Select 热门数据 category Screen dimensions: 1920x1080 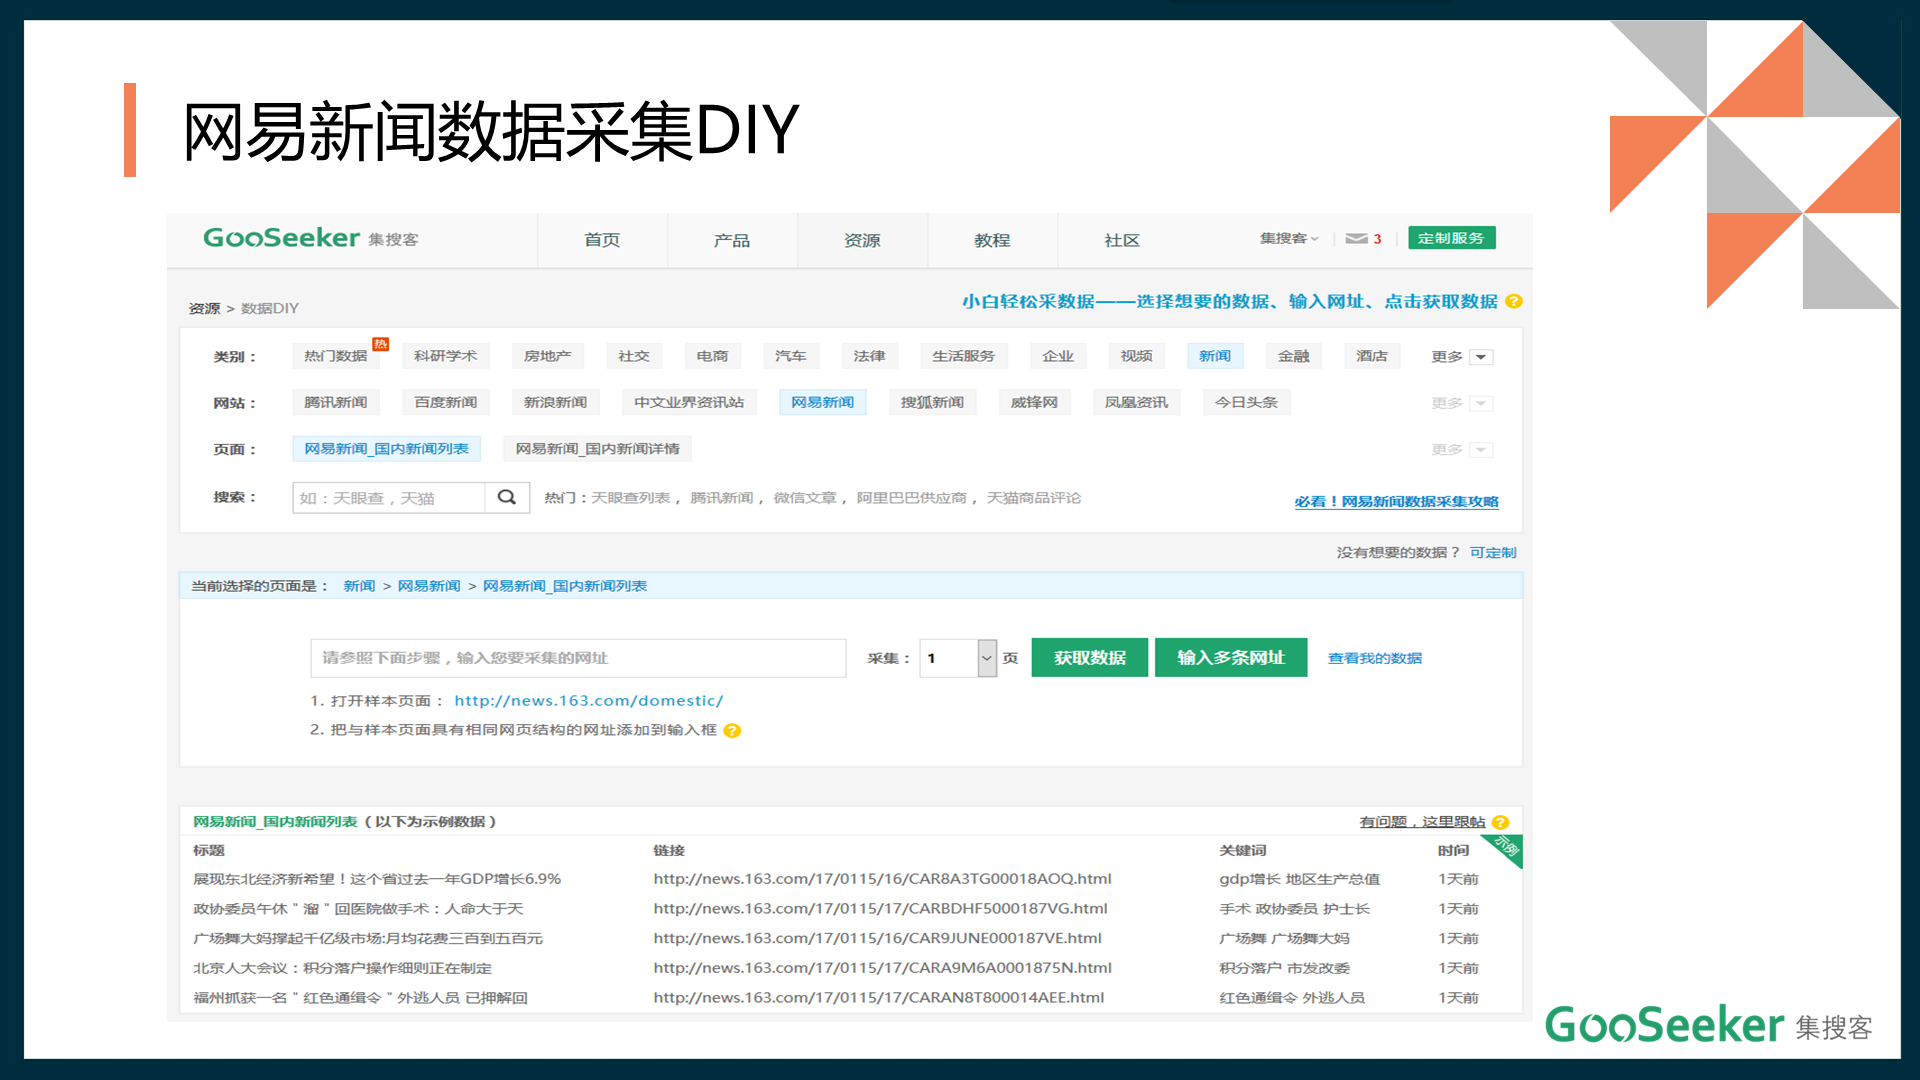coord(336,356)
